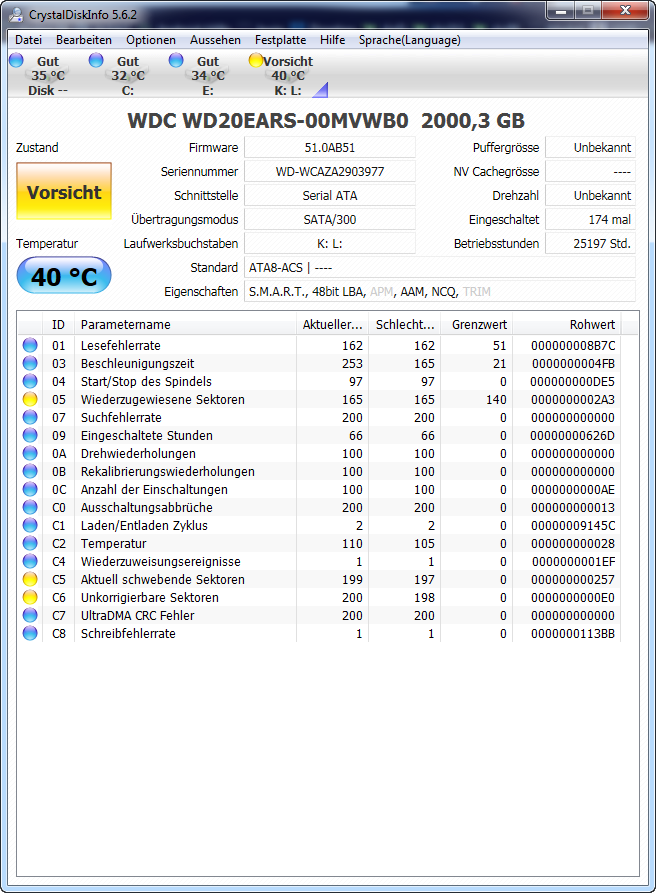
Task: Click yellow icon for Unkorrigierbare Sektoren
Action: (30, 597)
